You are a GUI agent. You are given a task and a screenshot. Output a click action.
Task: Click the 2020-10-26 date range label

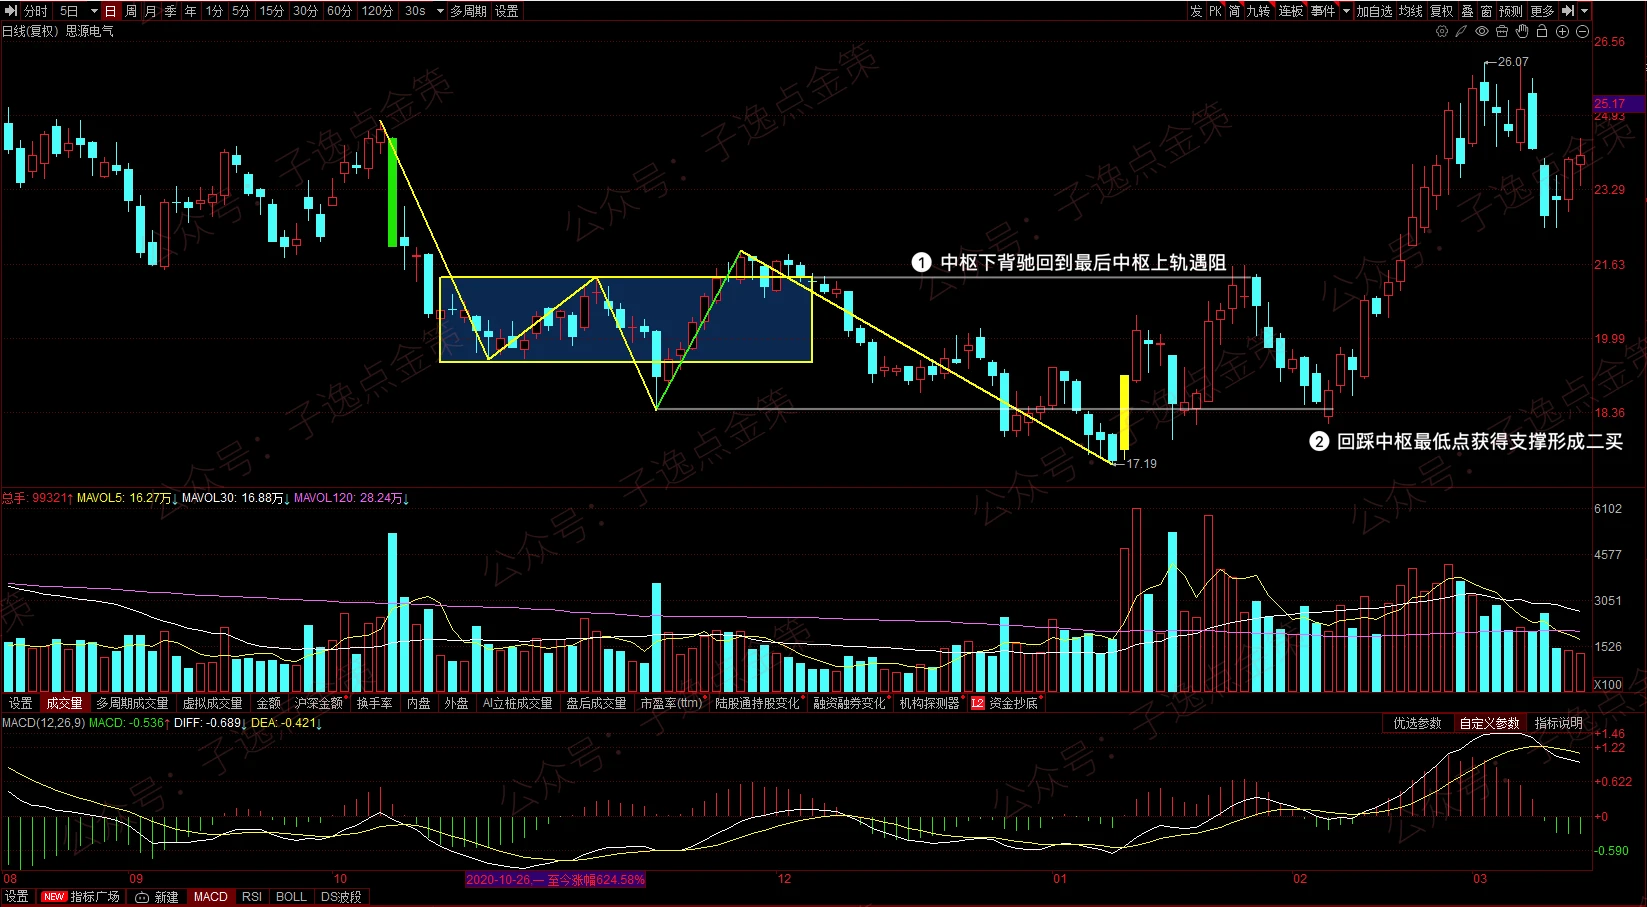click(555, 880)
